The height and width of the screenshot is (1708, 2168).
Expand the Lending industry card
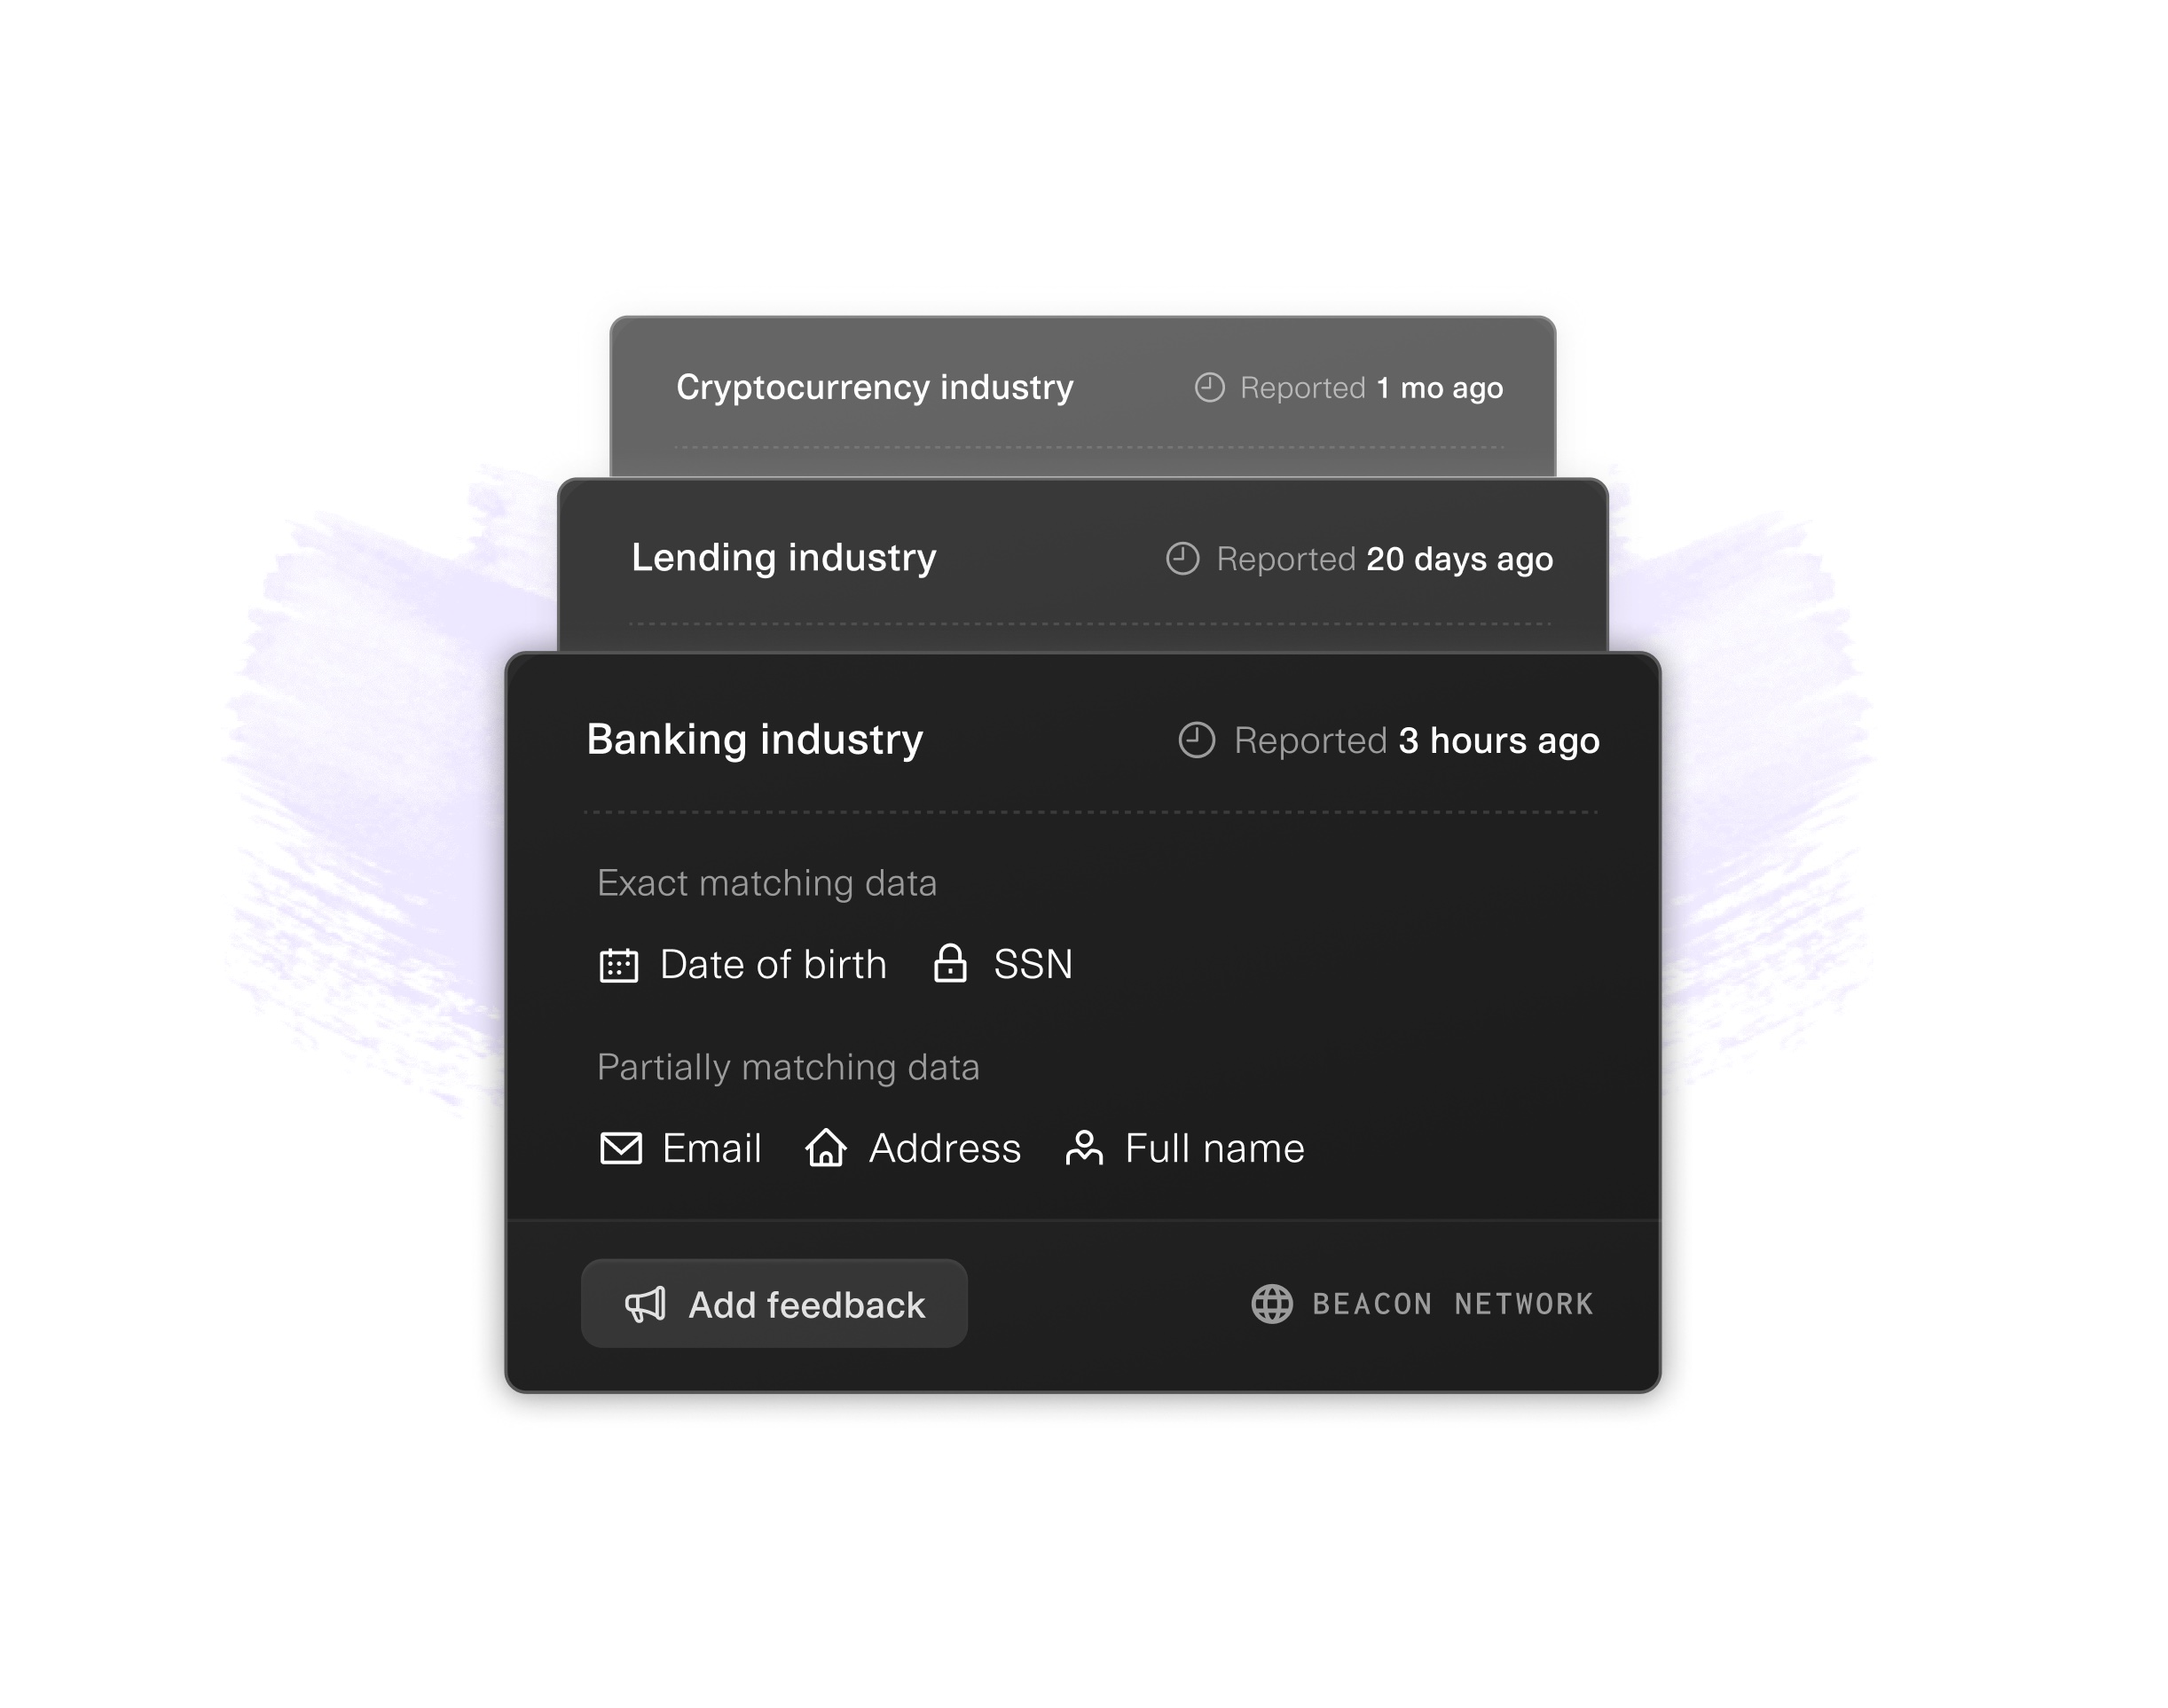coord(1083,565)
